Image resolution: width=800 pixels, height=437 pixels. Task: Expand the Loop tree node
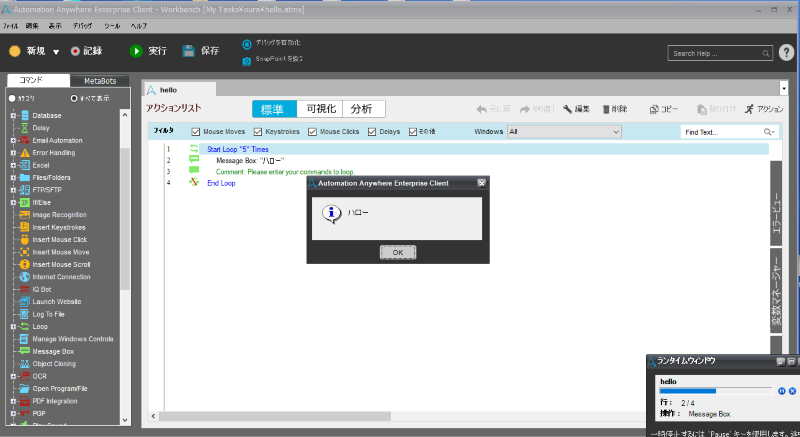13,326
